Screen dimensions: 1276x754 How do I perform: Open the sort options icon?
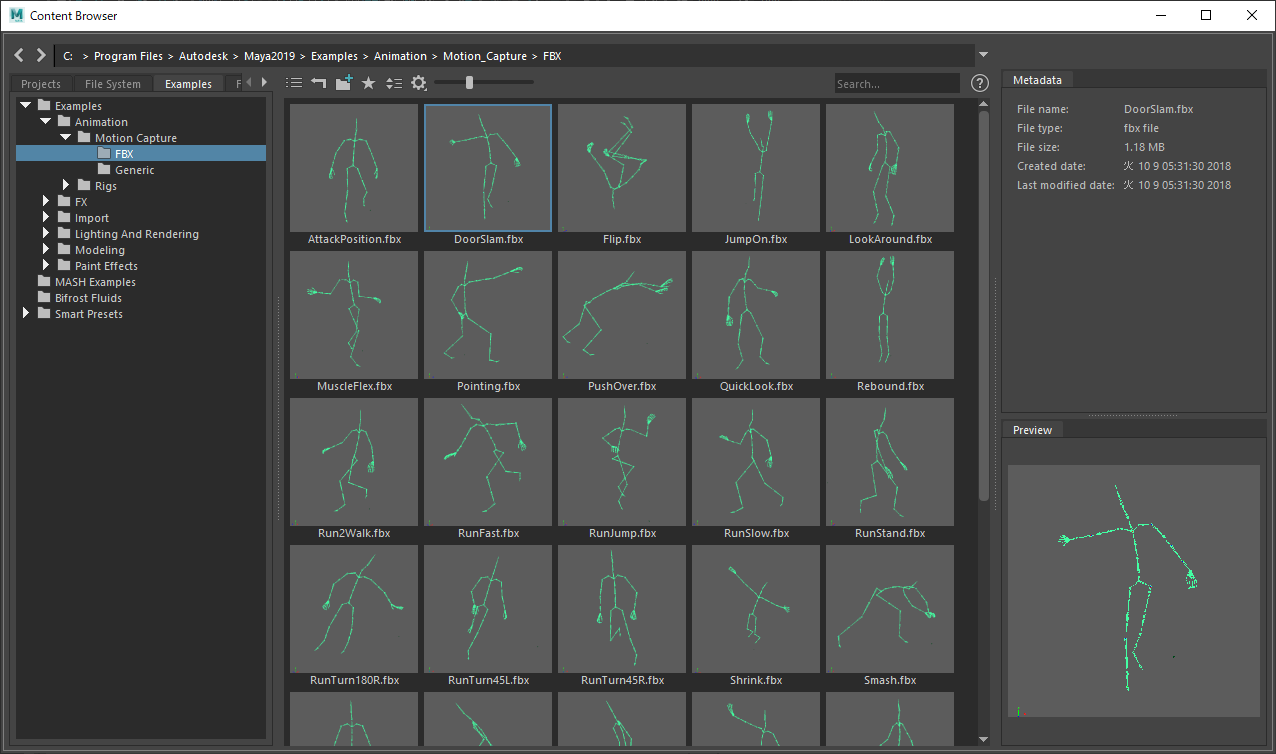(x=394, y=83)
